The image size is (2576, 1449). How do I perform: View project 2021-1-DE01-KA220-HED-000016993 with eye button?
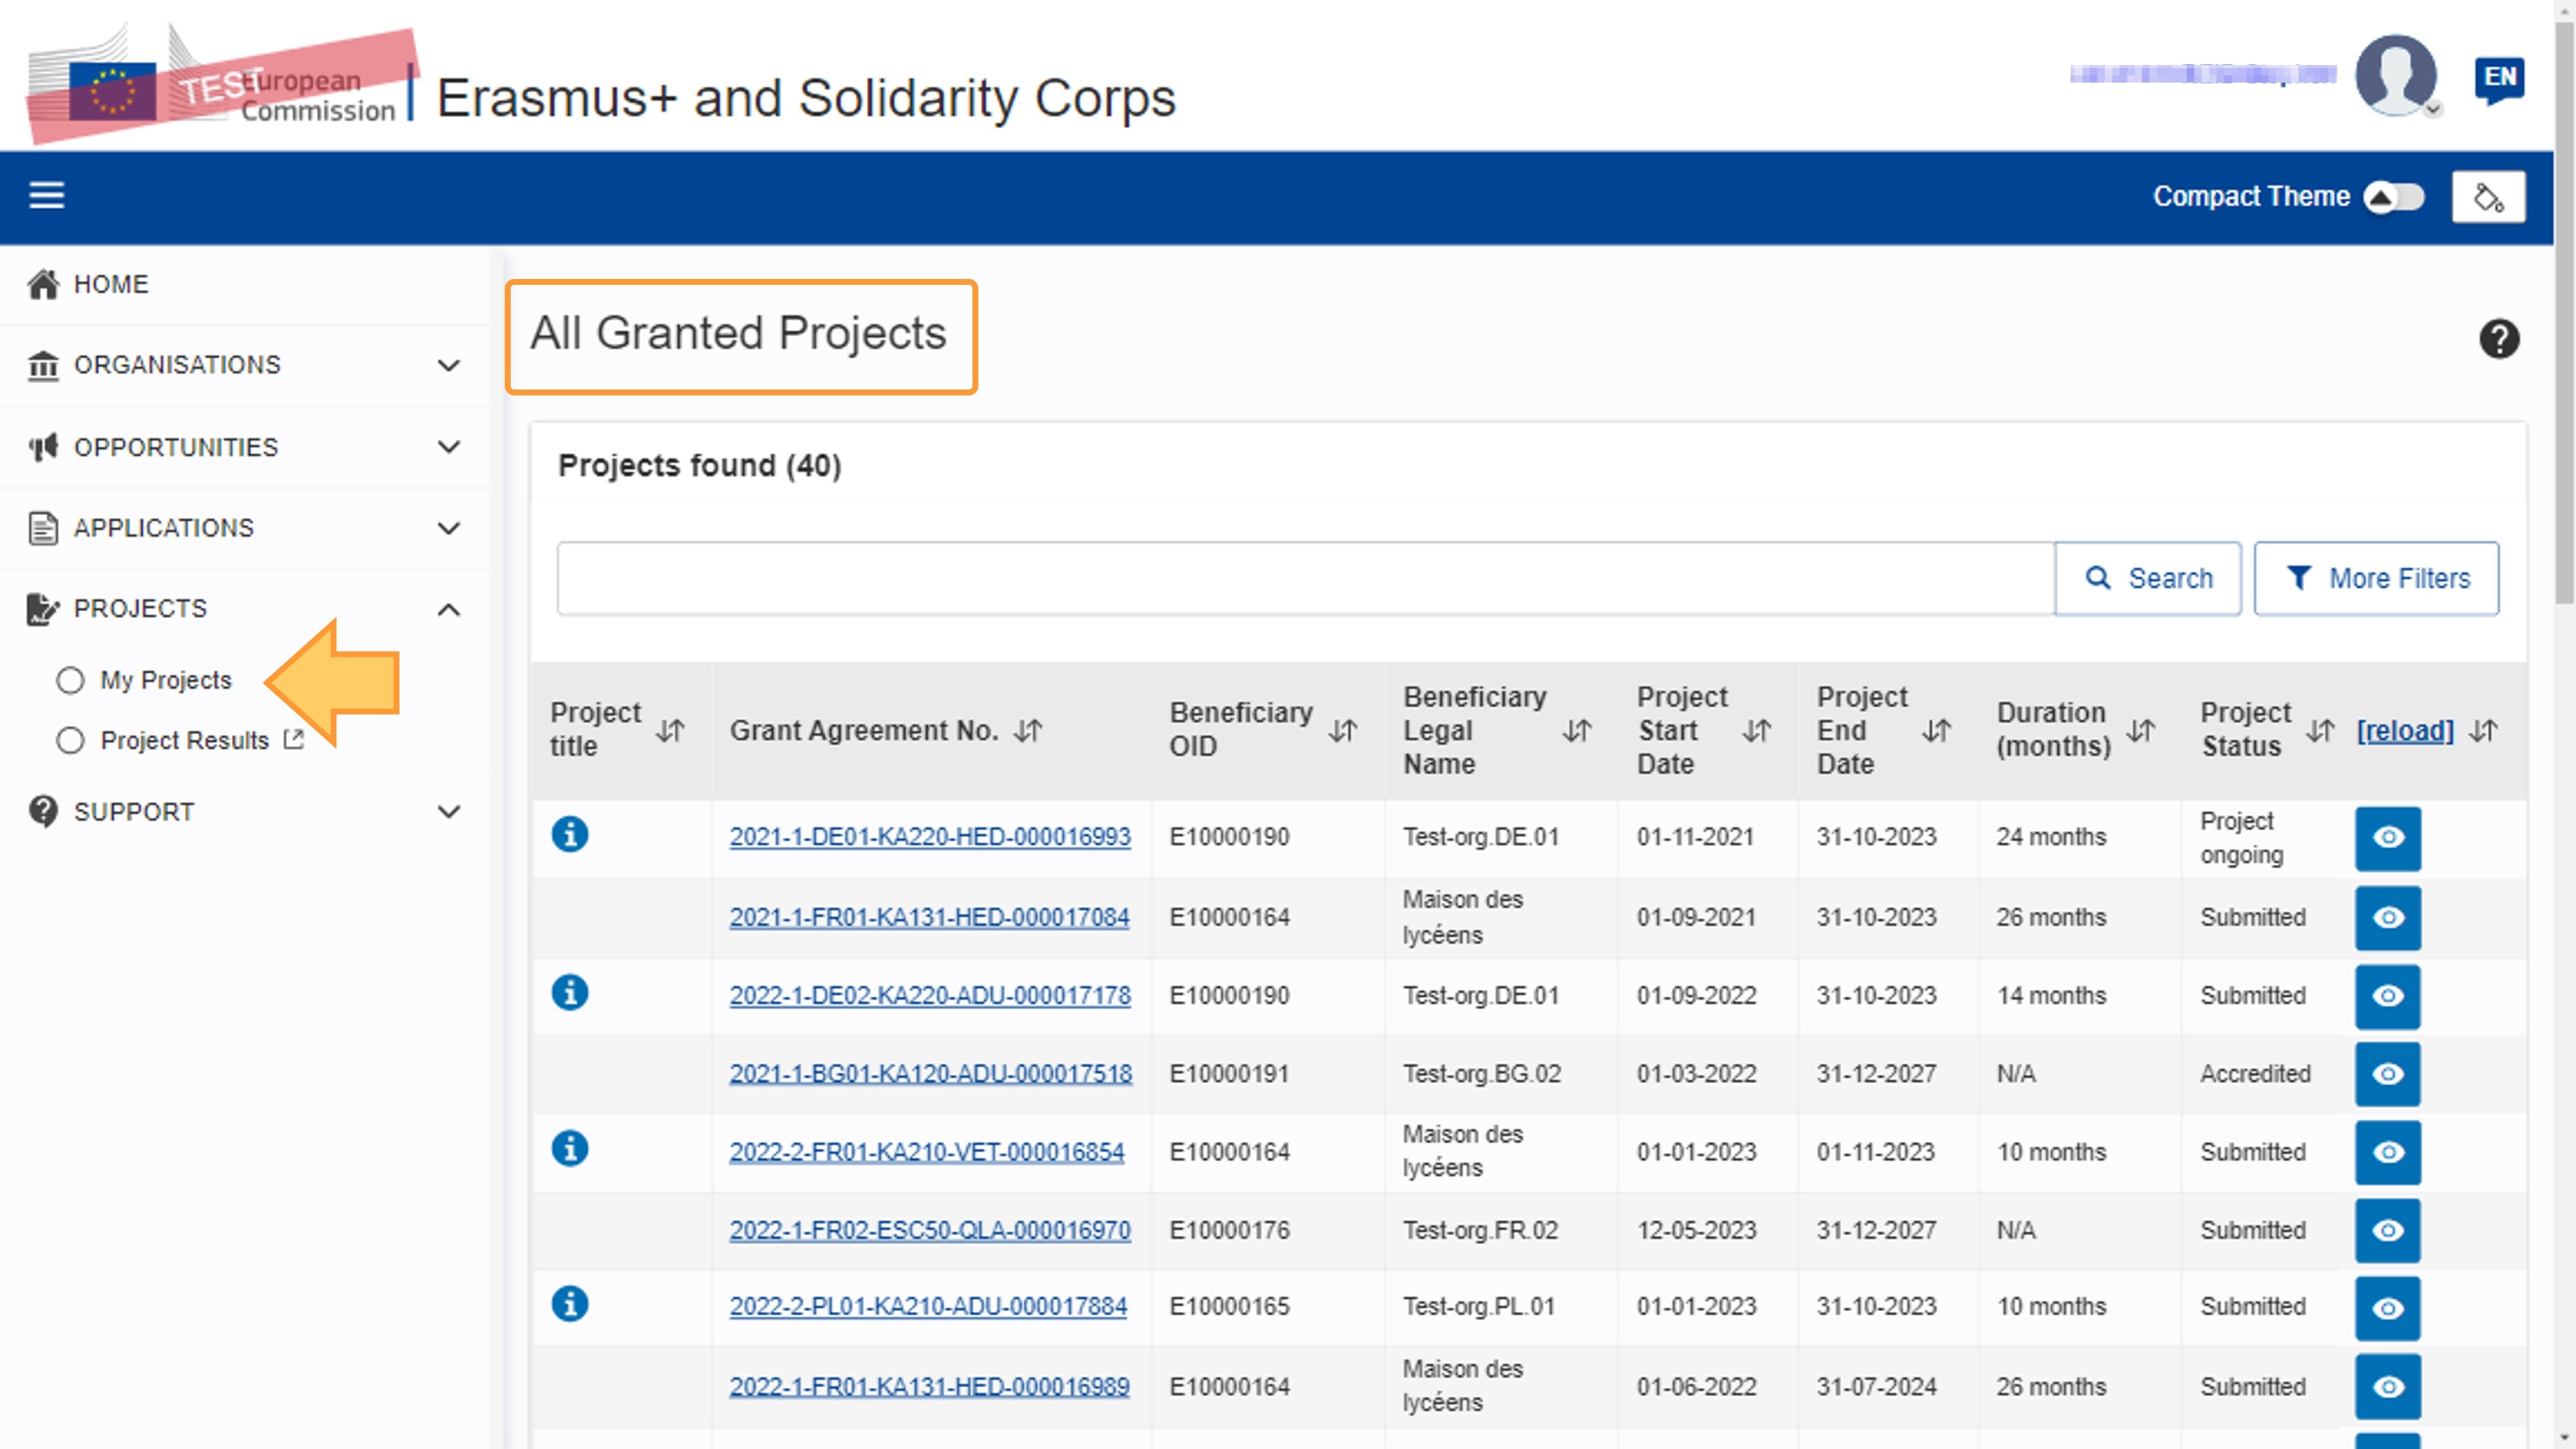(x=2388, y=838)
